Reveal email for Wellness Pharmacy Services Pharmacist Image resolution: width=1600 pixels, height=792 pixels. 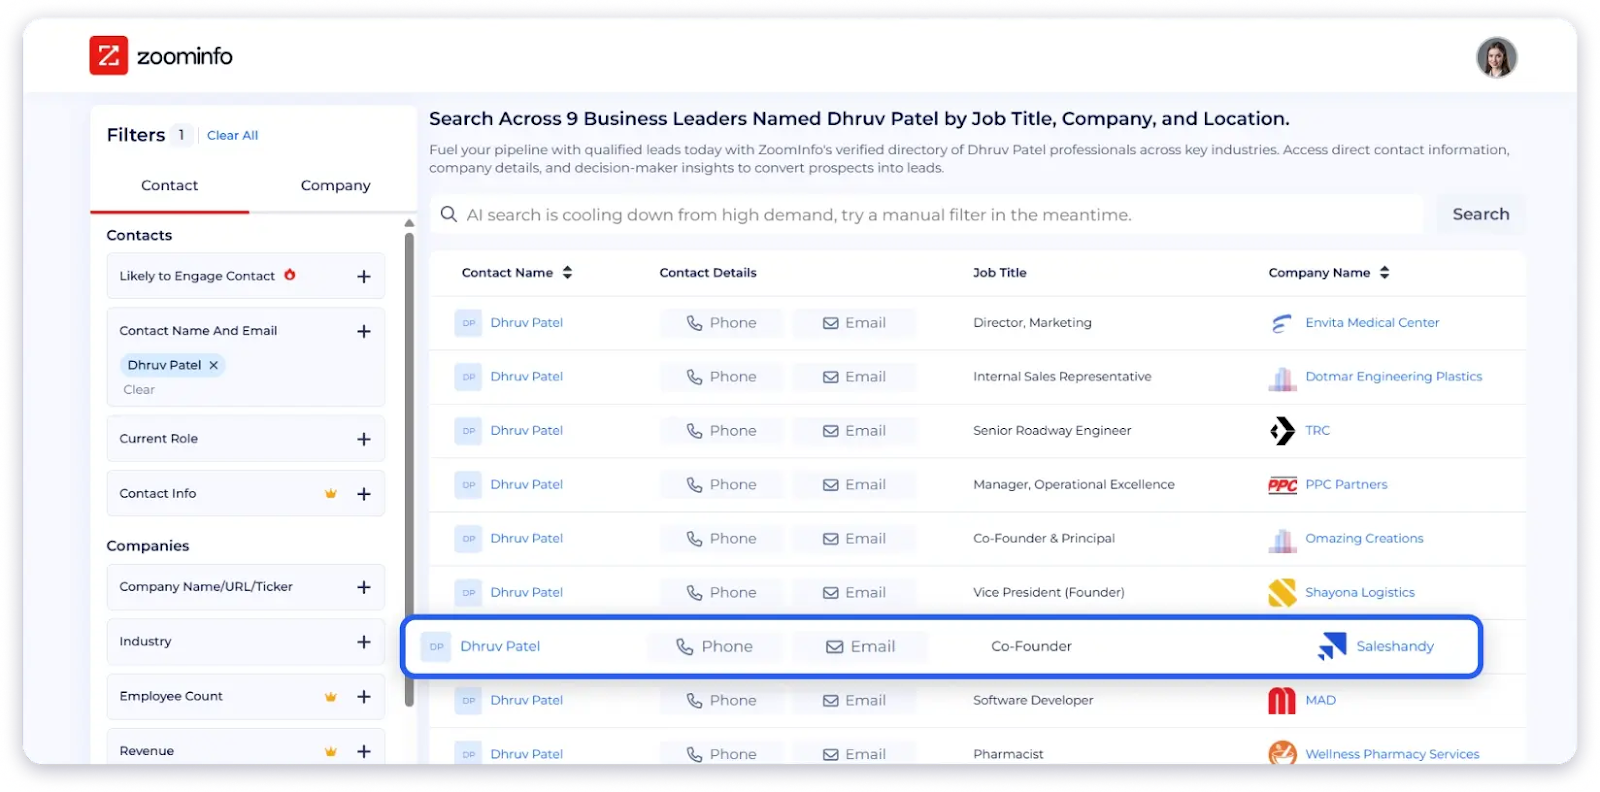pos(854,754)
